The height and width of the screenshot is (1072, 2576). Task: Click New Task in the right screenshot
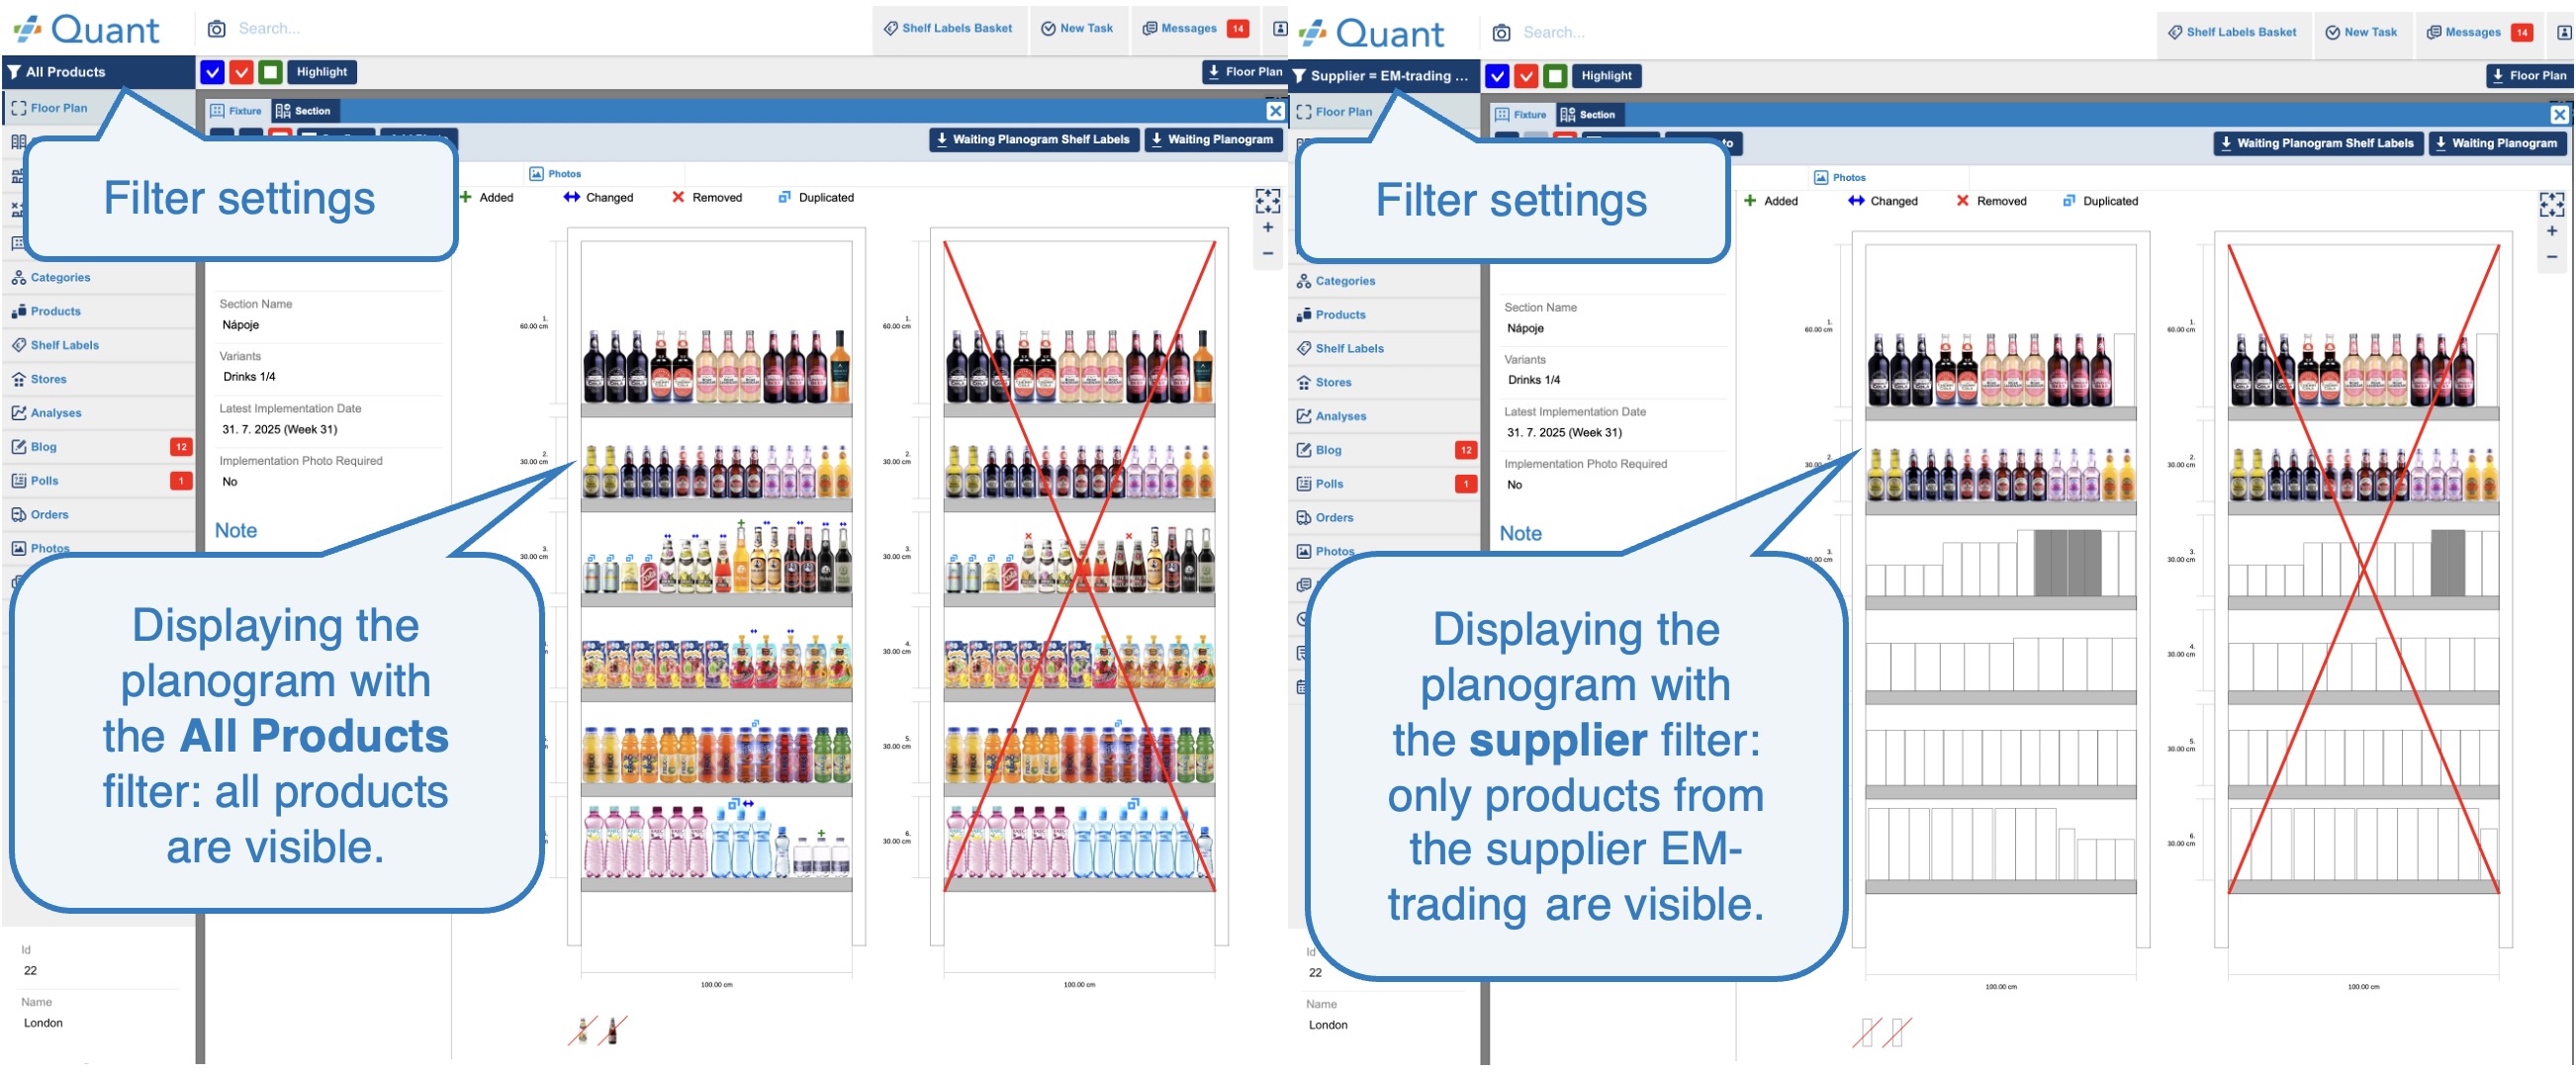pyautogui.click(x=2361, y=33)
